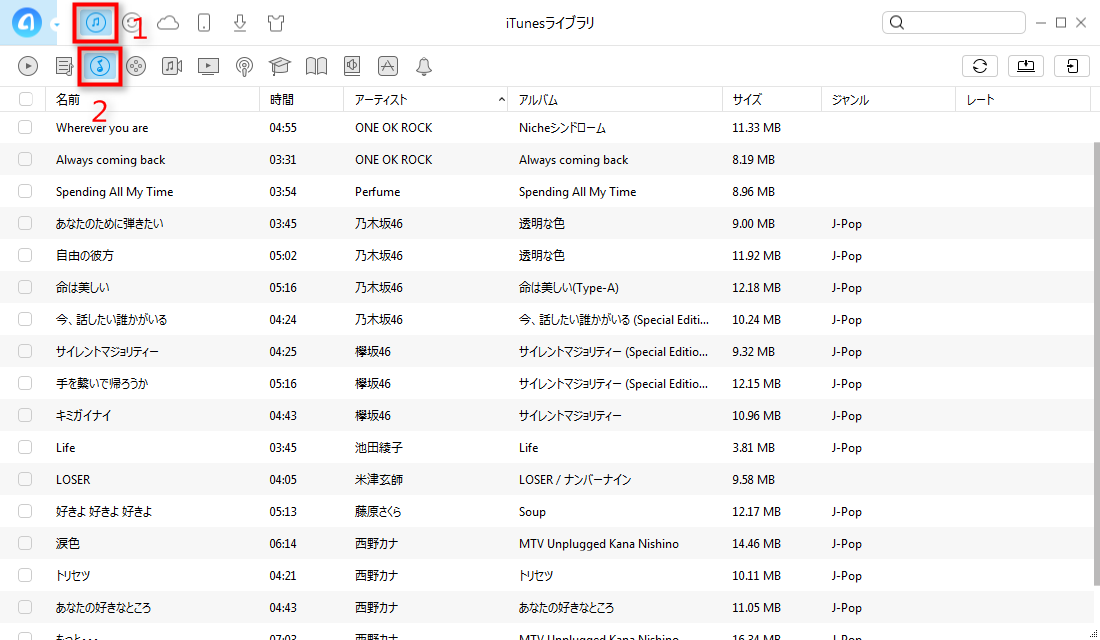Viewport: 1100px width, 640px height.
Task: Select the iTunes U graduation cap icon
Action: [279, 66]
